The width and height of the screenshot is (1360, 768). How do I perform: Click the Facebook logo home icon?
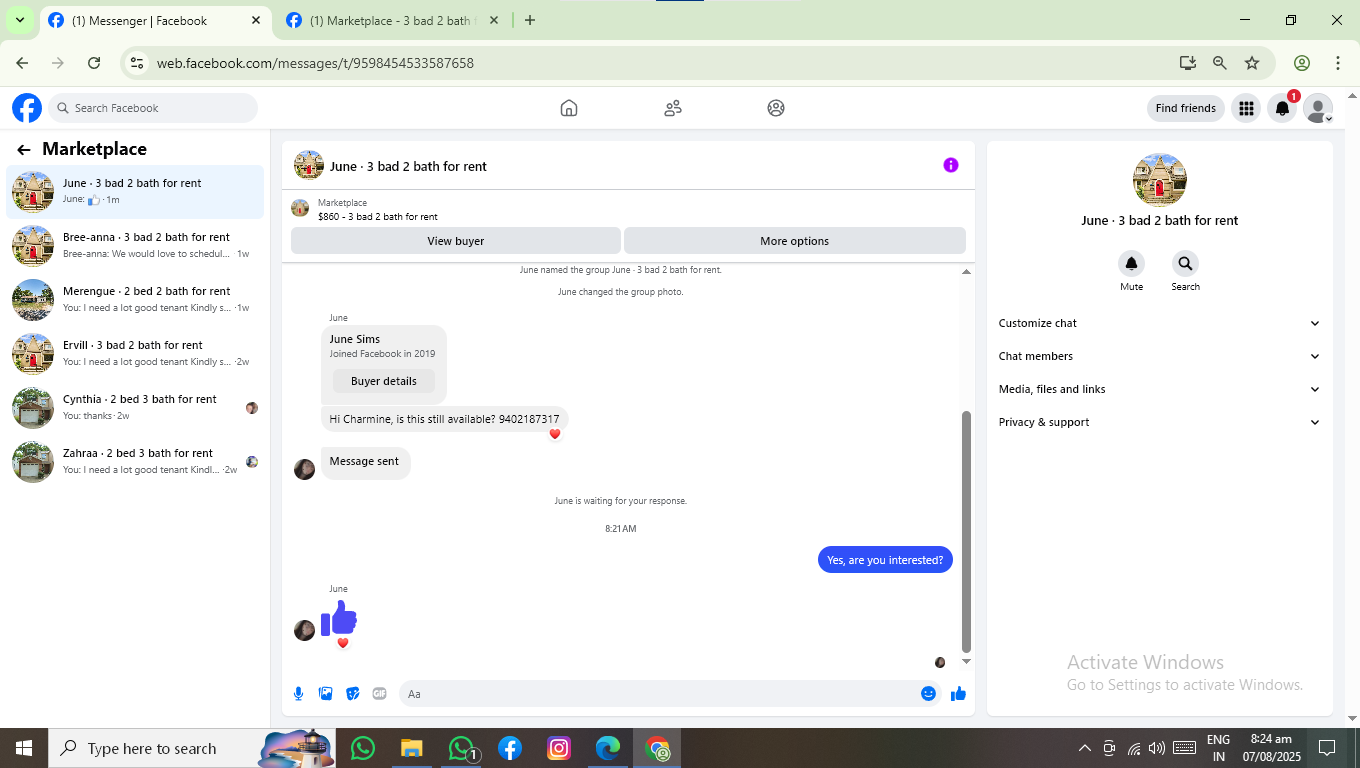27,108
